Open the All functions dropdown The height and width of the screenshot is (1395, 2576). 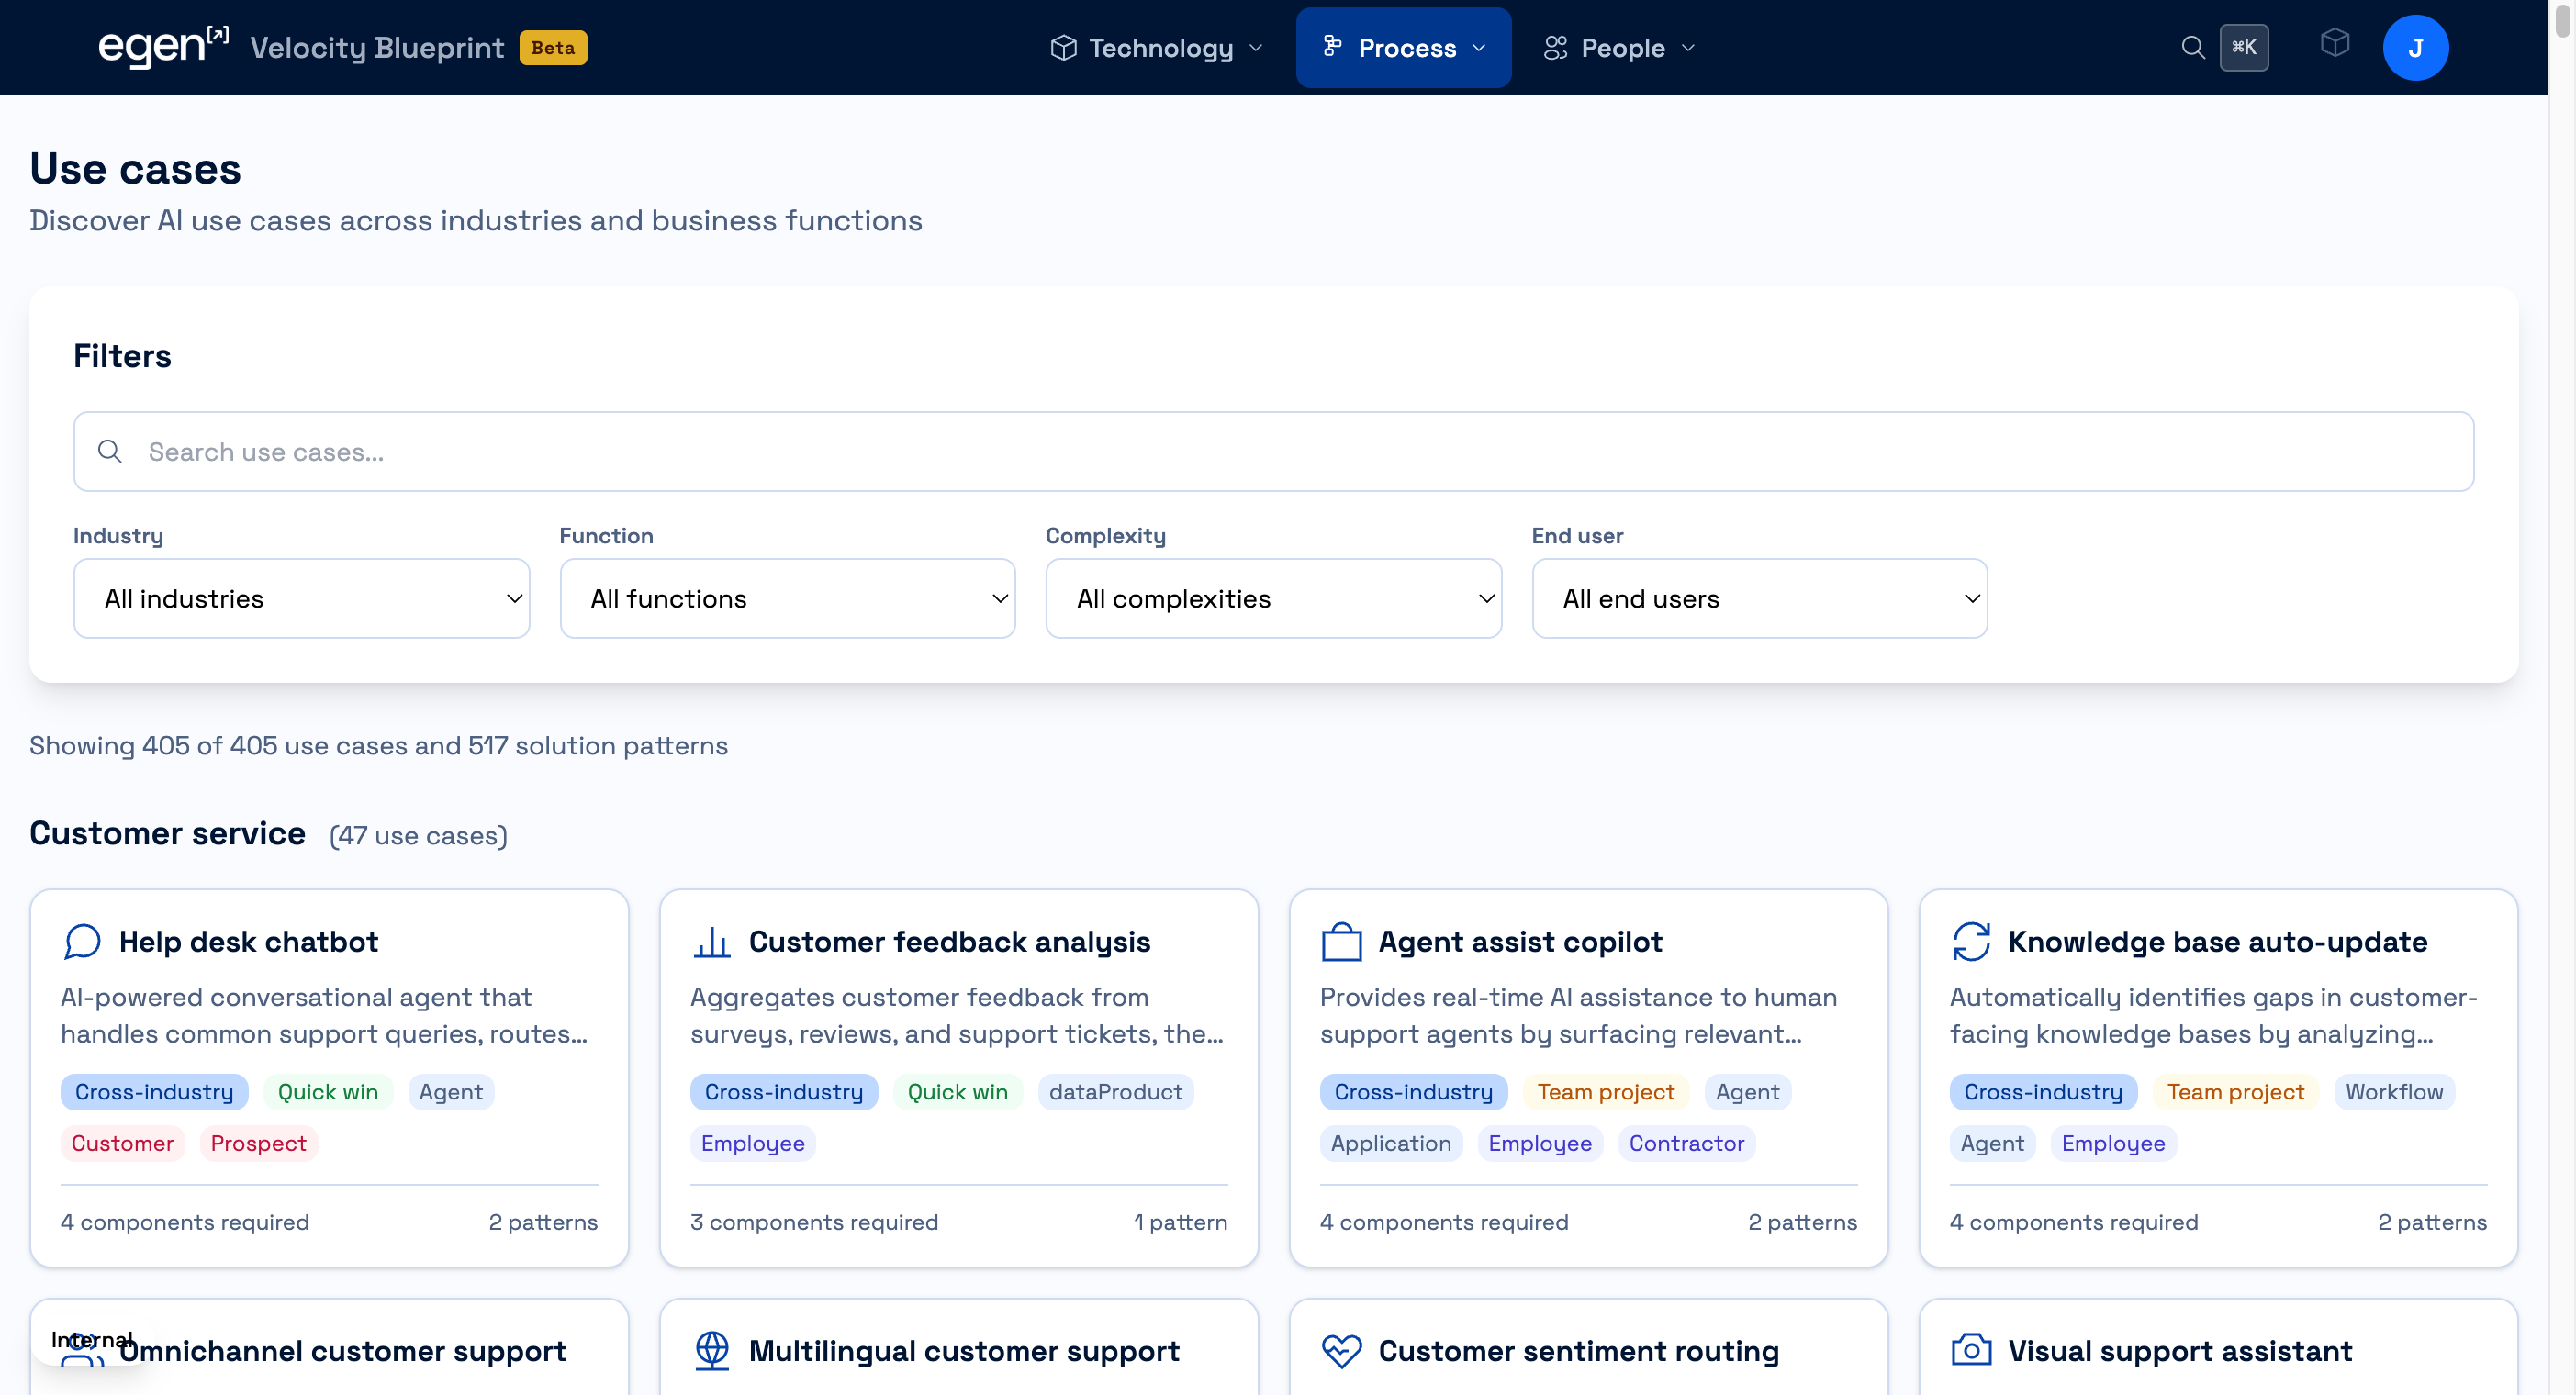click(x=787, y=598)
